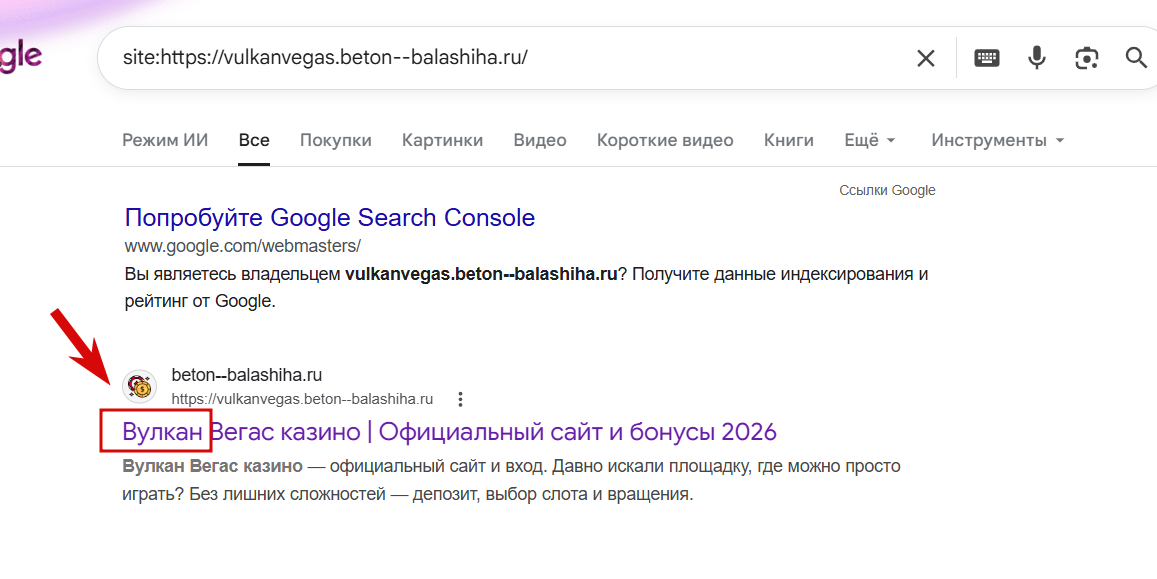Open the Короткие видео tab
The height and width of the screenshot is (579, 1157).
[665, 140]
